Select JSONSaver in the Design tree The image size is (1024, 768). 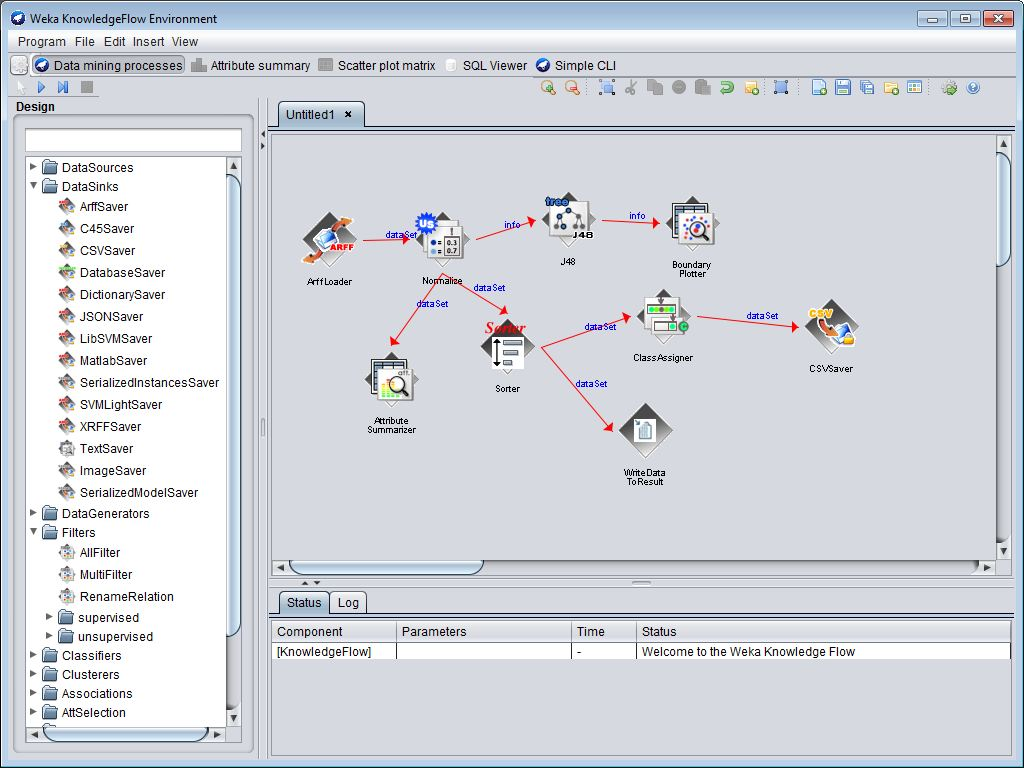[x=111, y=316]
